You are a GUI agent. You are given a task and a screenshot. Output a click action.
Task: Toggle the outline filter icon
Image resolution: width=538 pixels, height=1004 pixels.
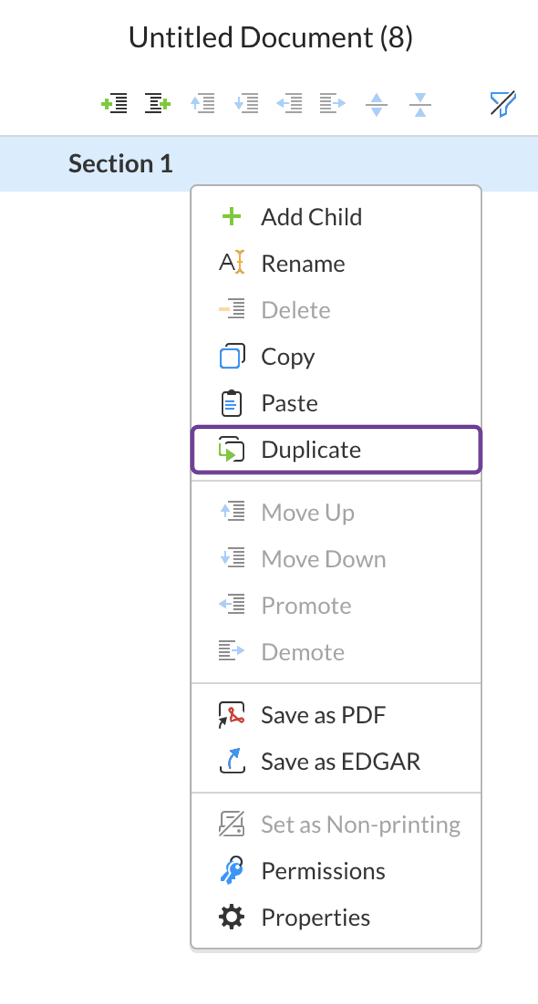coord(503,103)
